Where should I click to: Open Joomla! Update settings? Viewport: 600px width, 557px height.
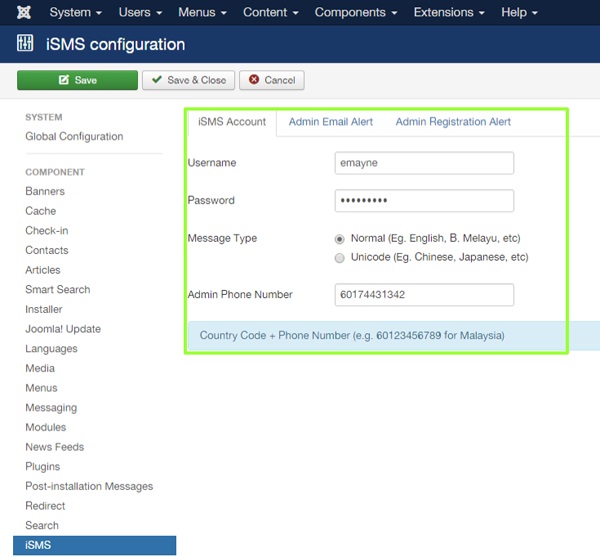tap(63, 329)
